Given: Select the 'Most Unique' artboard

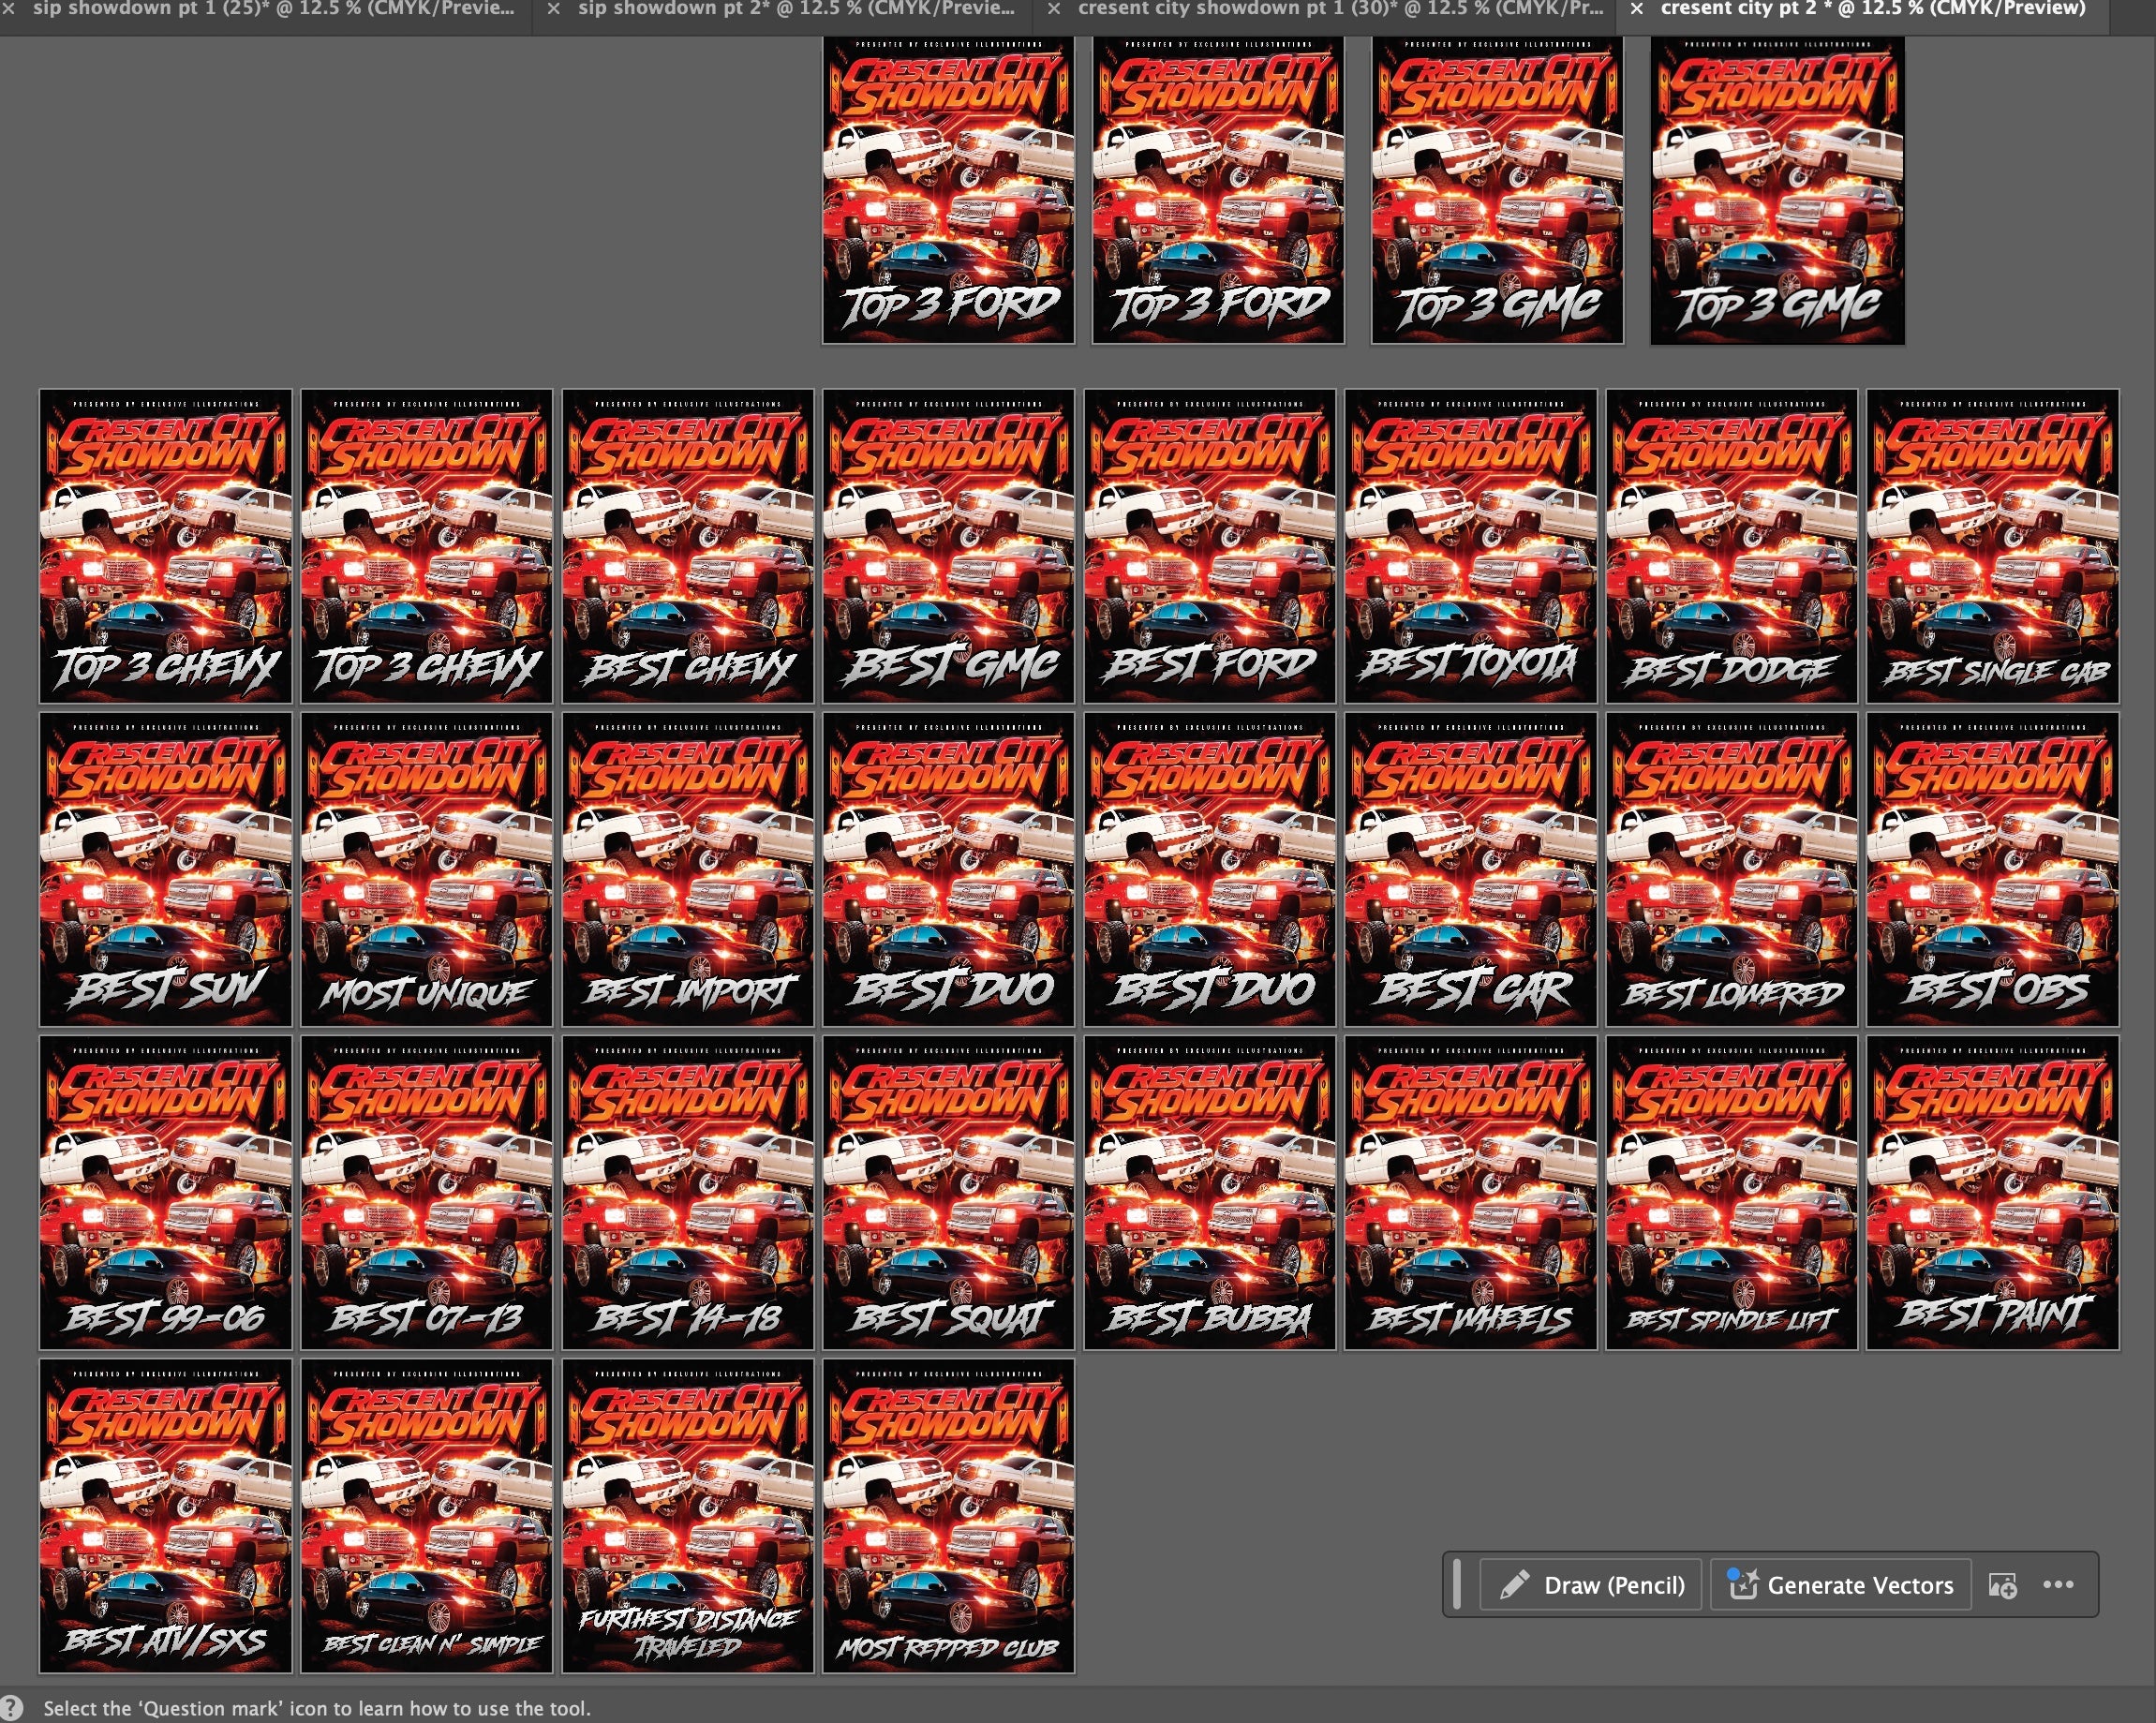Looking at the screenshot, I should point(426,869).
